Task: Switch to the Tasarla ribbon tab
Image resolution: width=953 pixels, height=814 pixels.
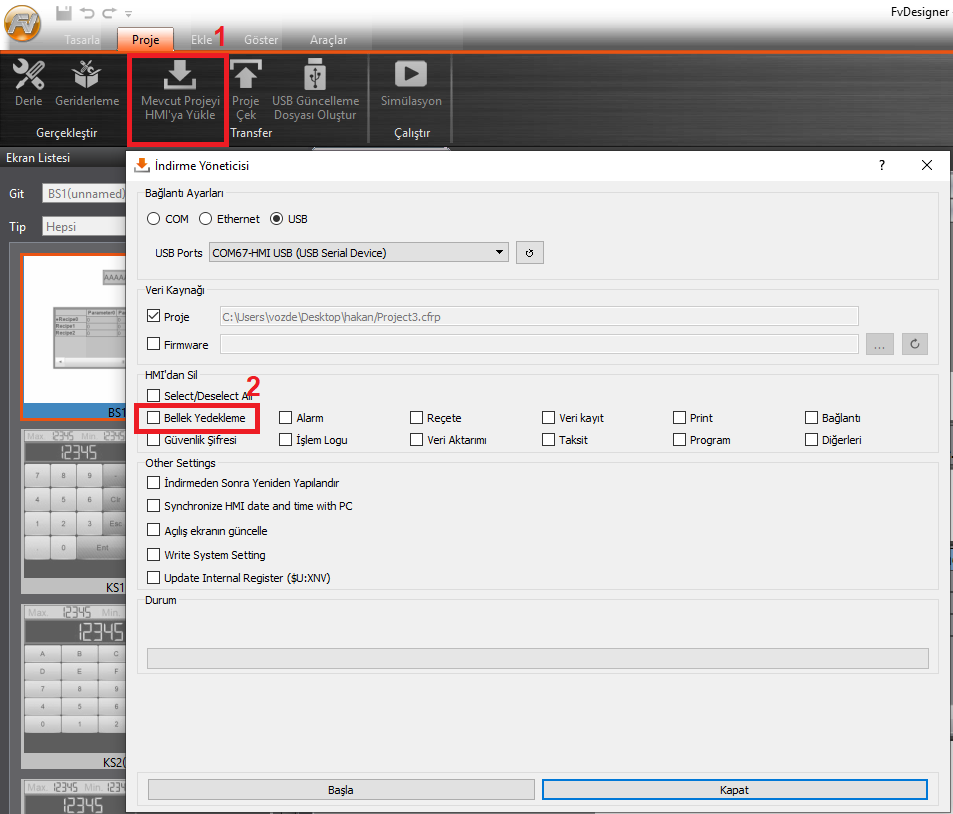Action: click(x=82, y=40)
